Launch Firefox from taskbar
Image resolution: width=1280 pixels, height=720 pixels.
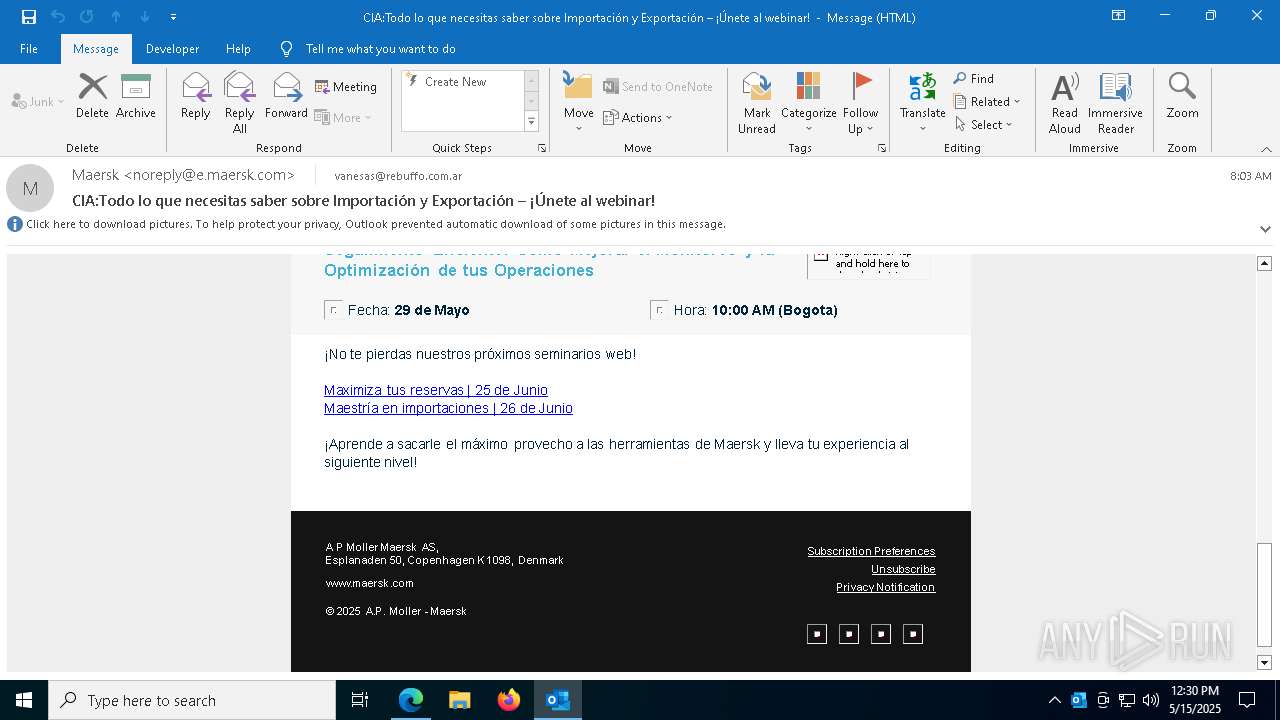509,700
